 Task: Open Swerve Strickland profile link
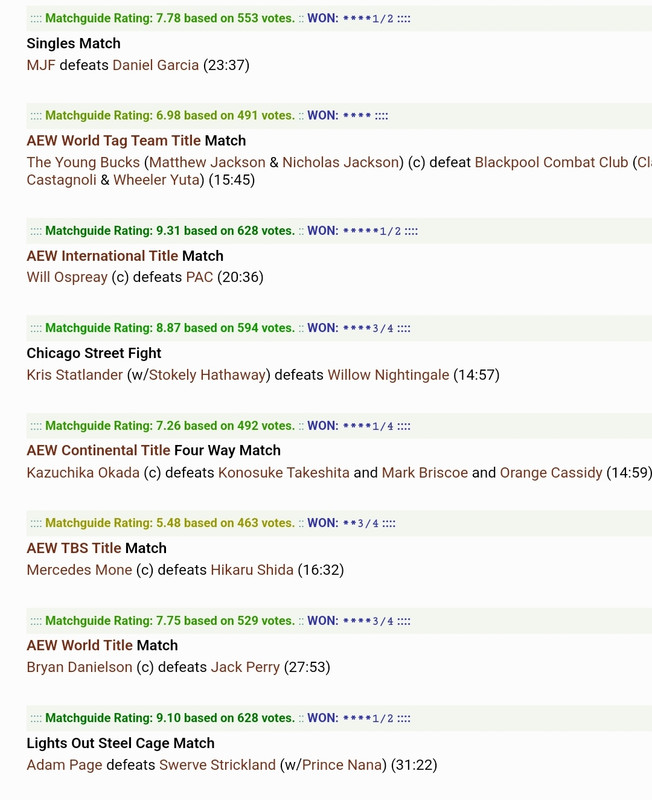[217, 765]
